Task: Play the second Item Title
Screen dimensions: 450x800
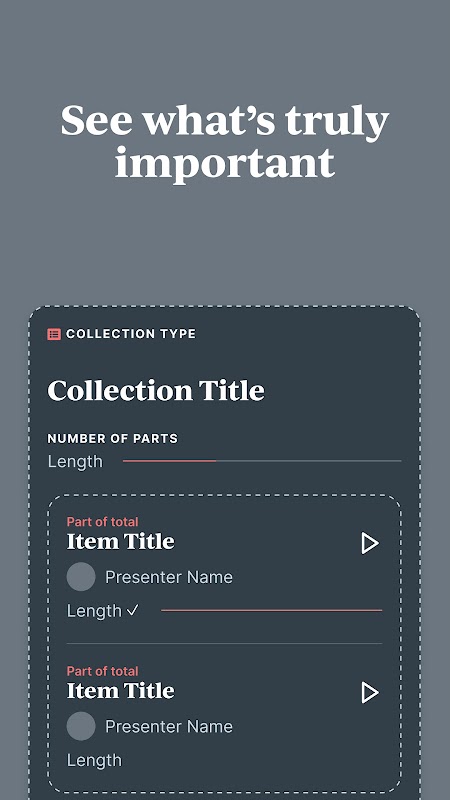Action: [x=370, y=693]
